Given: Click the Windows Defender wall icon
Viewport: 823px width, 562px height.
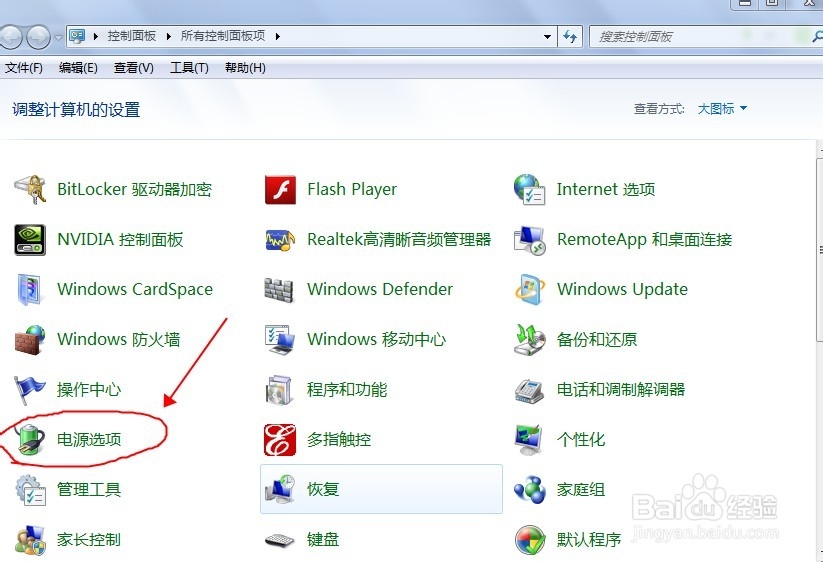Looking at the screenshot, I should (279, 290).
